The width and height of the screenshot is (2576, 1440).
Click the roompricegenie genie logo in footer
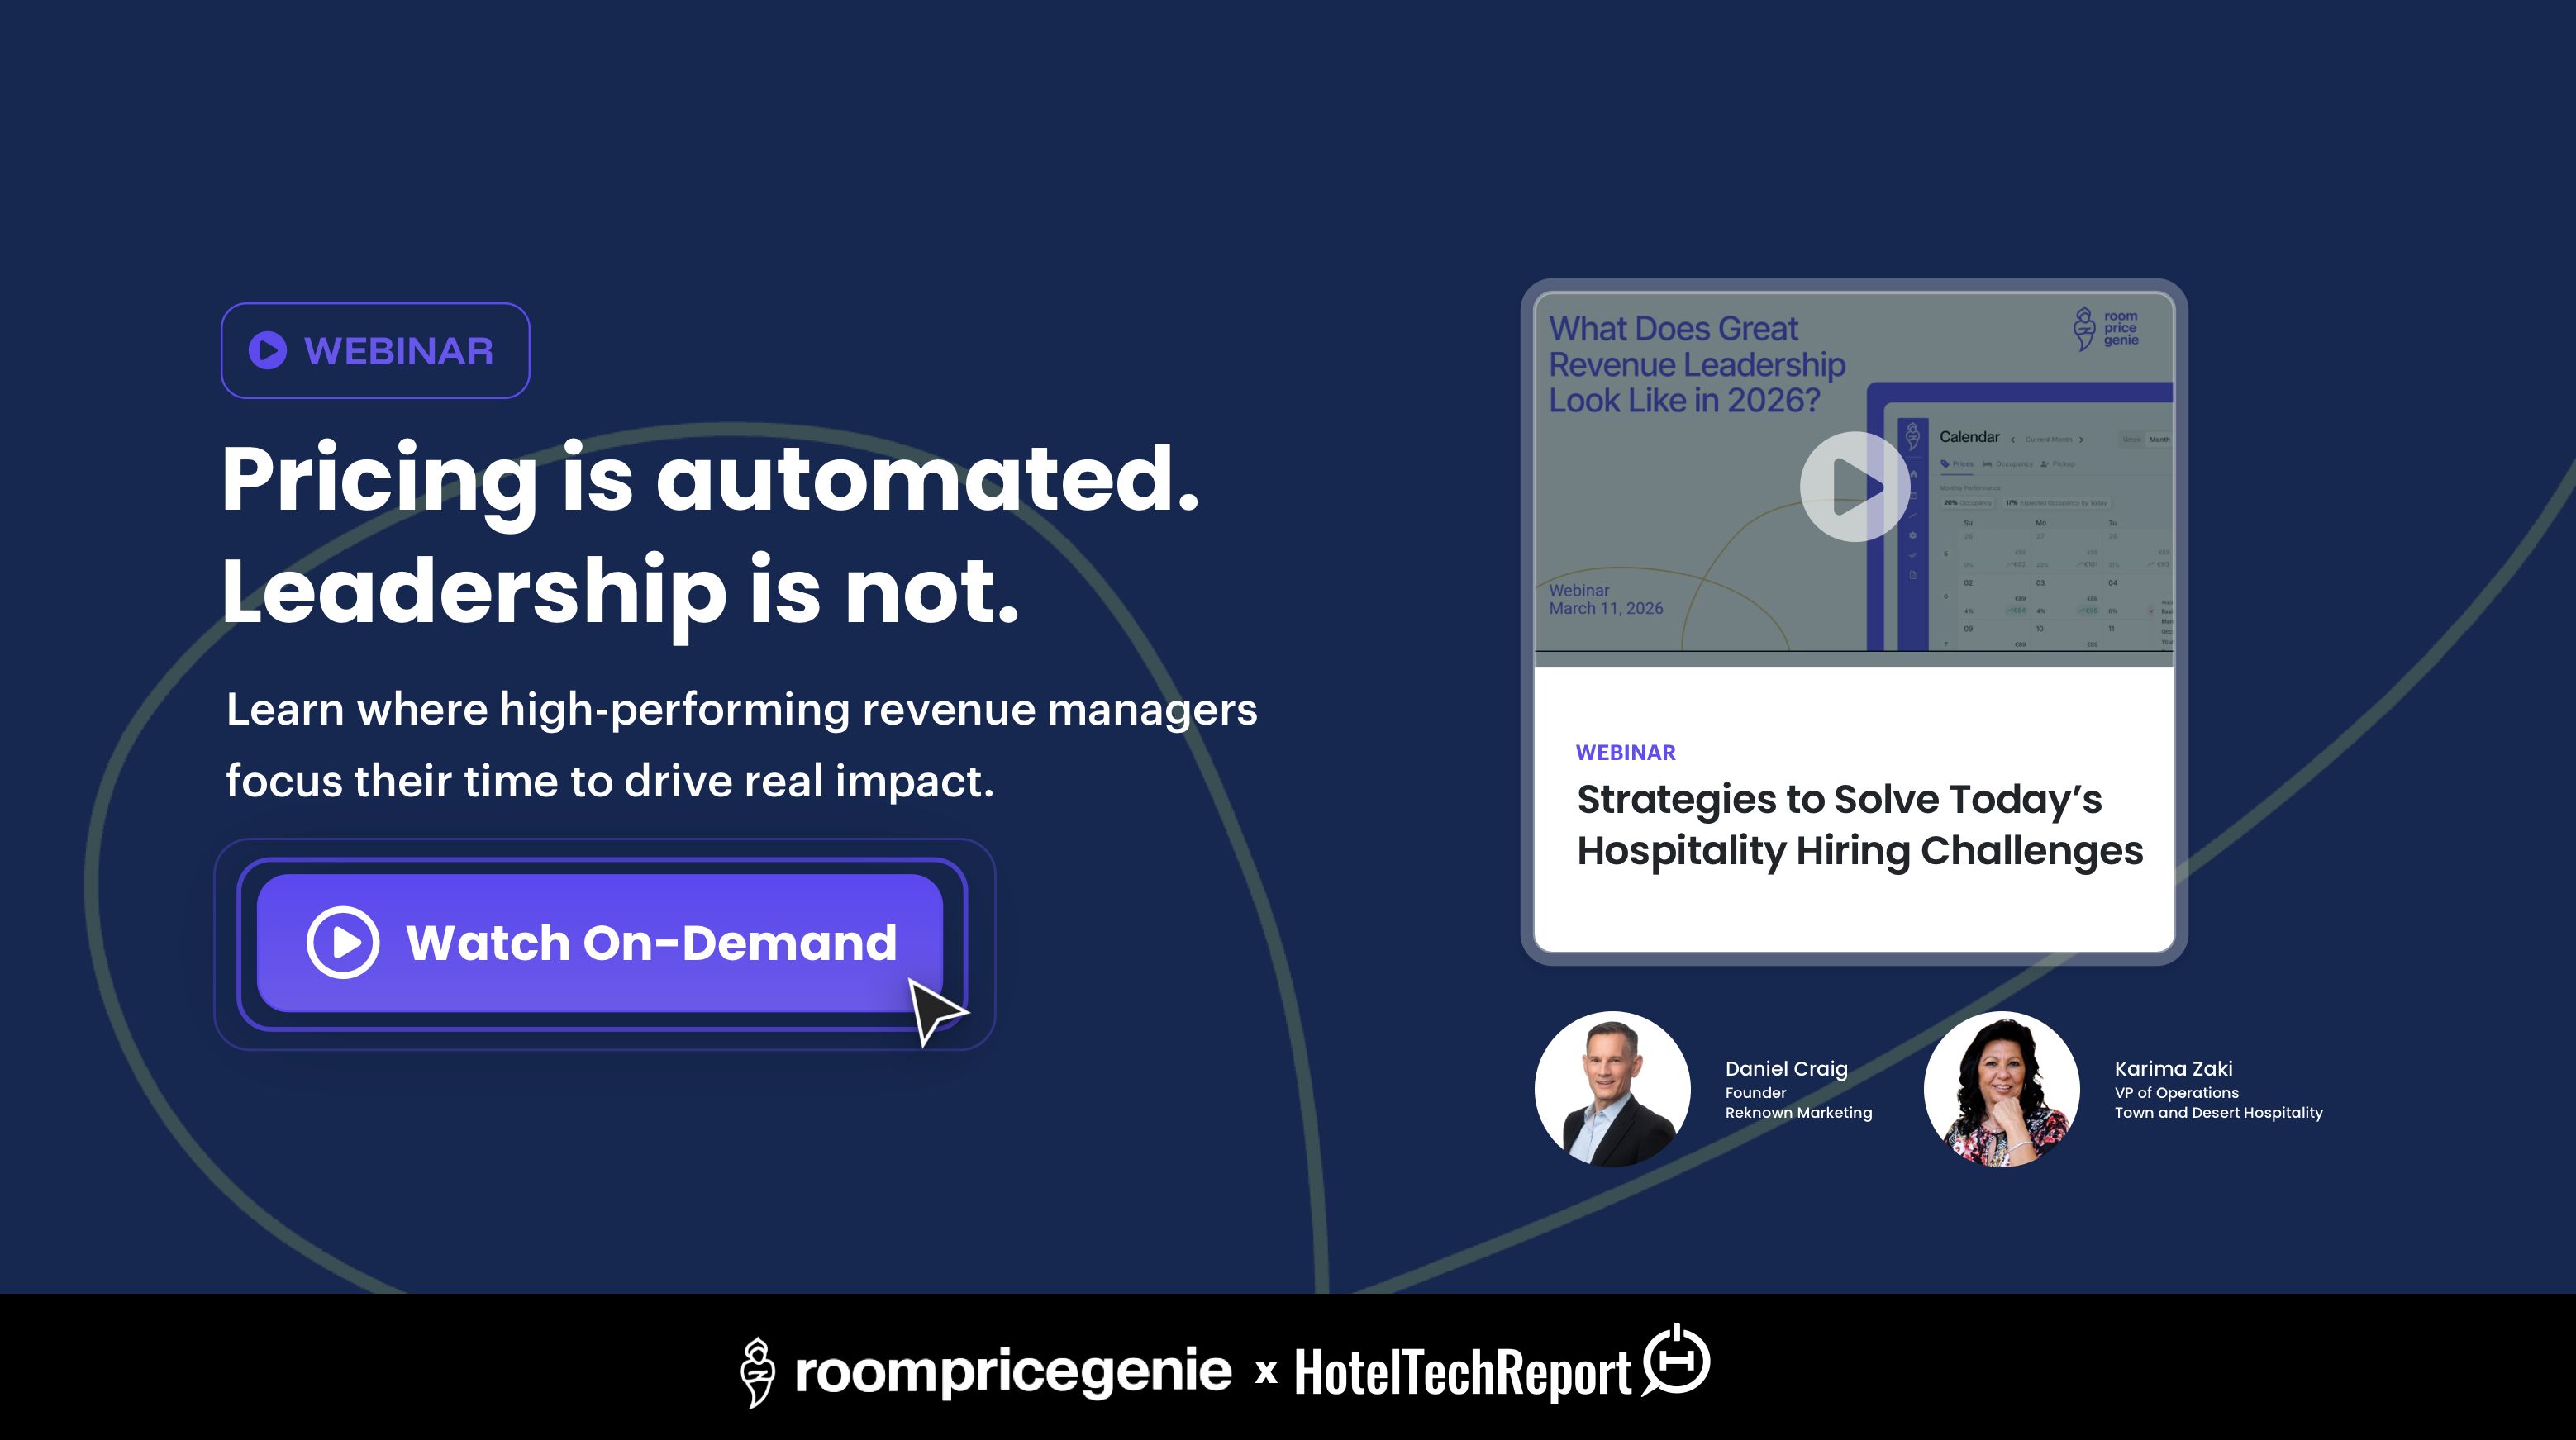(757, 1372)
